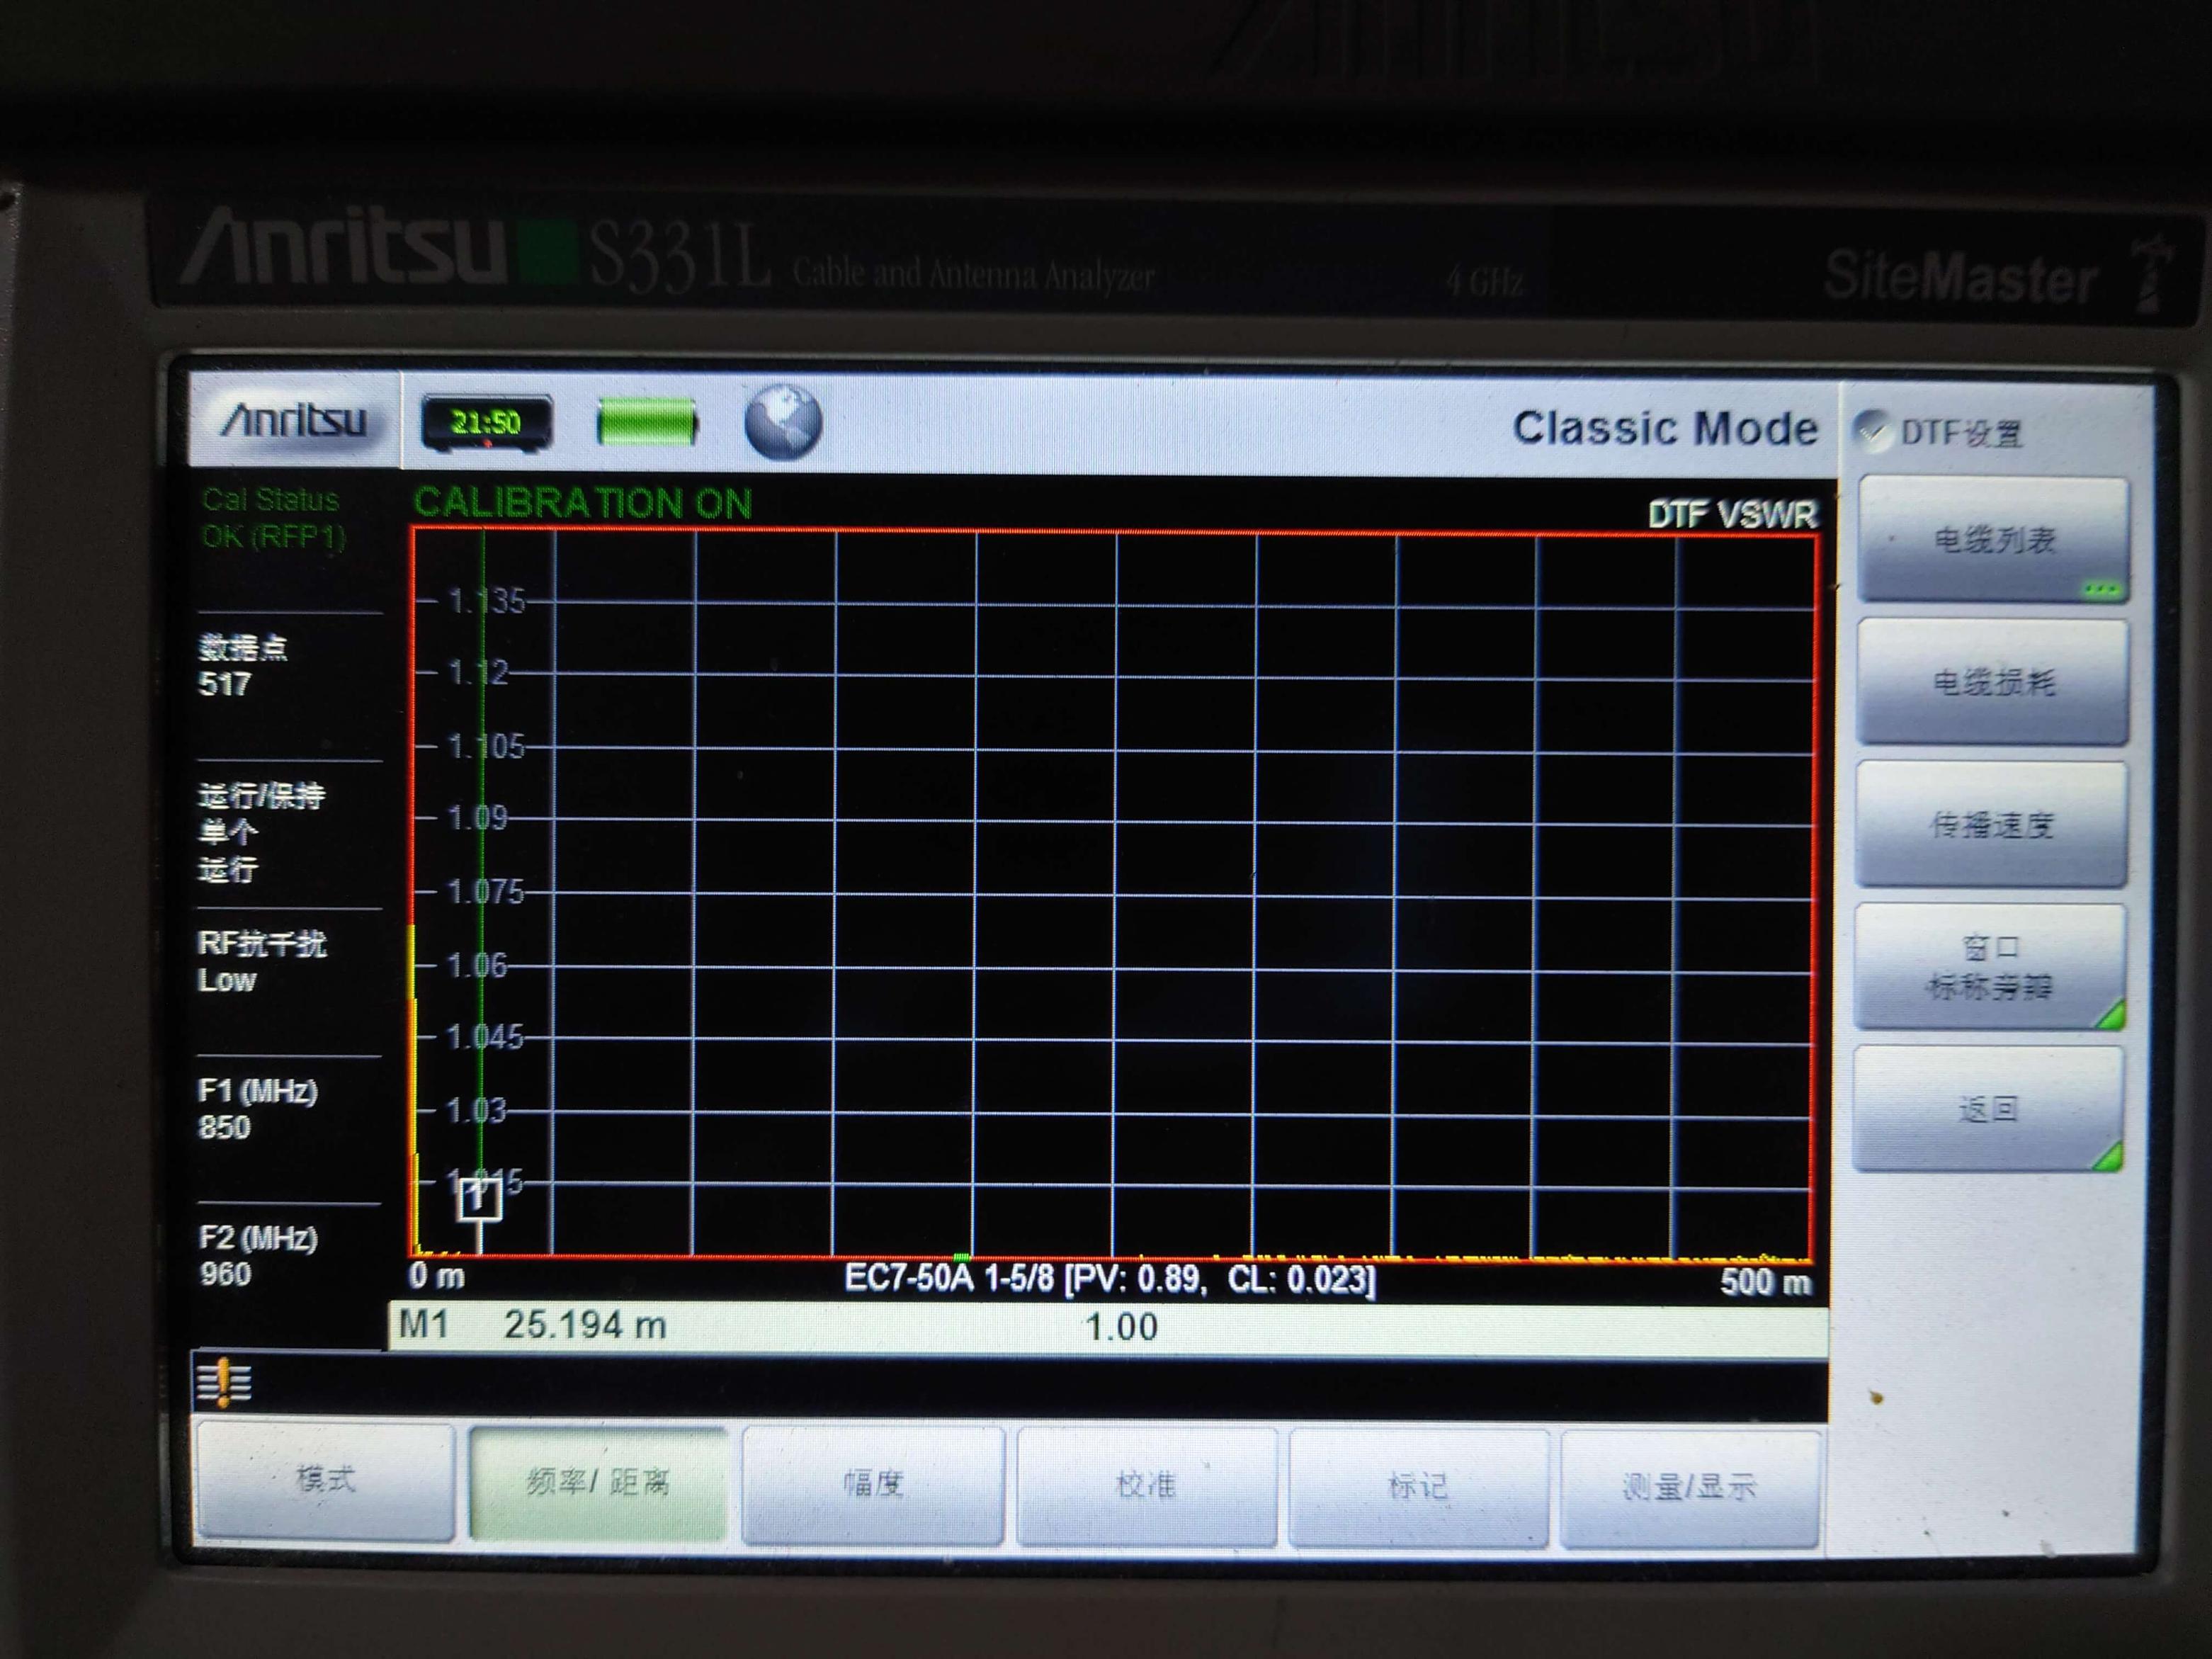The height and width of the screenshot is (1659, 2212).
Task: Click the globe icon in header
Action: pyautogui.click(x=783, y=422)
